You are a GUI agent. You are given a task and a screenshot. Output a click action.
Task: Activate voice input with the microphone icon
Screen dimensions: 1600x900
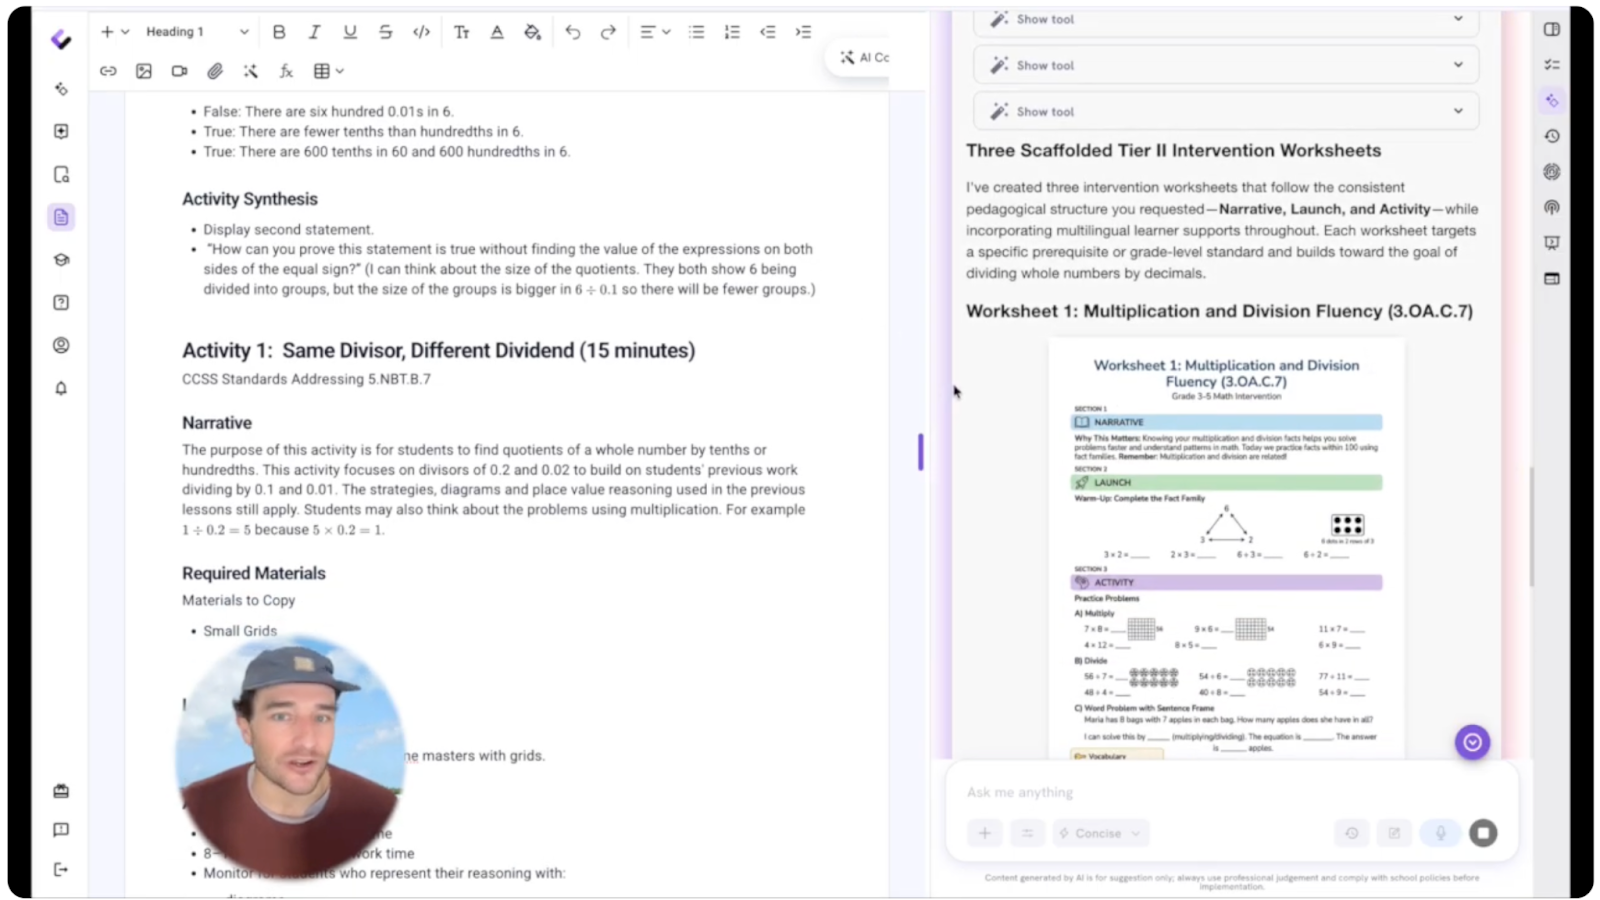1440,832
